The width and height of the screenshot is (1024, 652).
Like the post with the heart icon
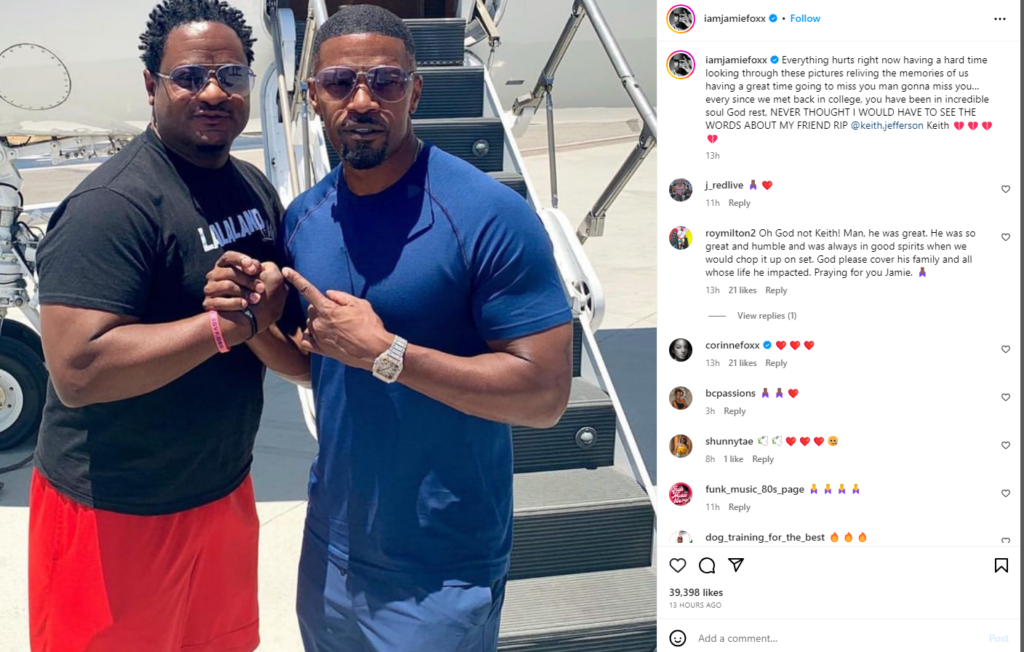point(678,565)
